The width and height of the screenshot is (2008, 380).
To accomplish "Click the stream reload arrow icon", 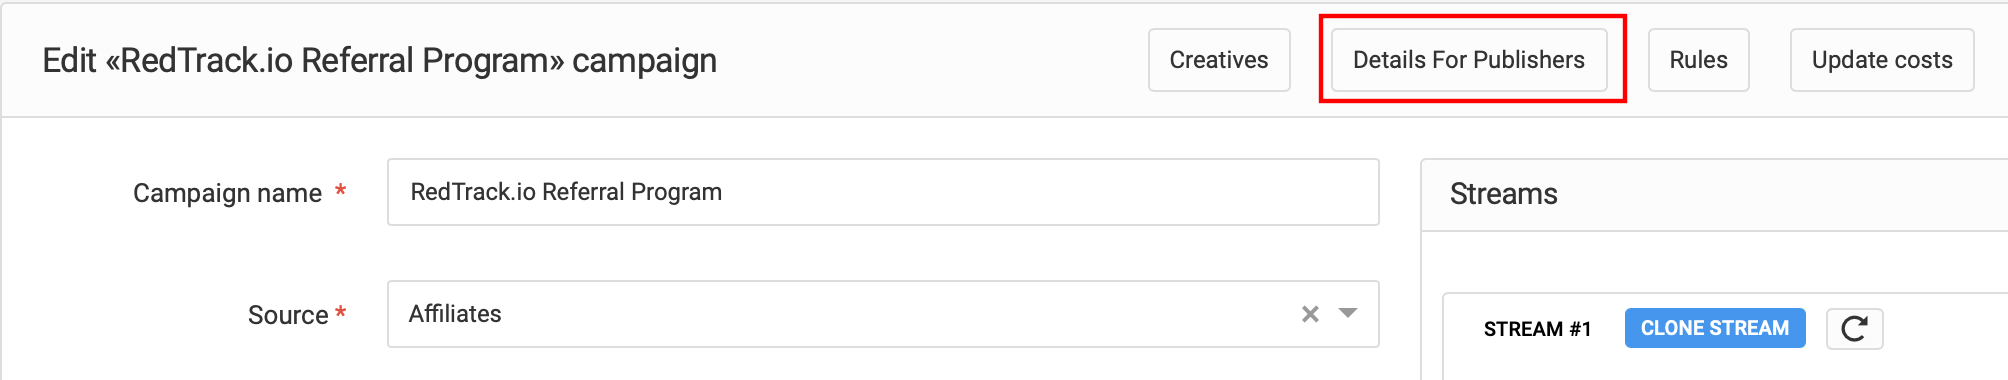I will point(1854,329).
